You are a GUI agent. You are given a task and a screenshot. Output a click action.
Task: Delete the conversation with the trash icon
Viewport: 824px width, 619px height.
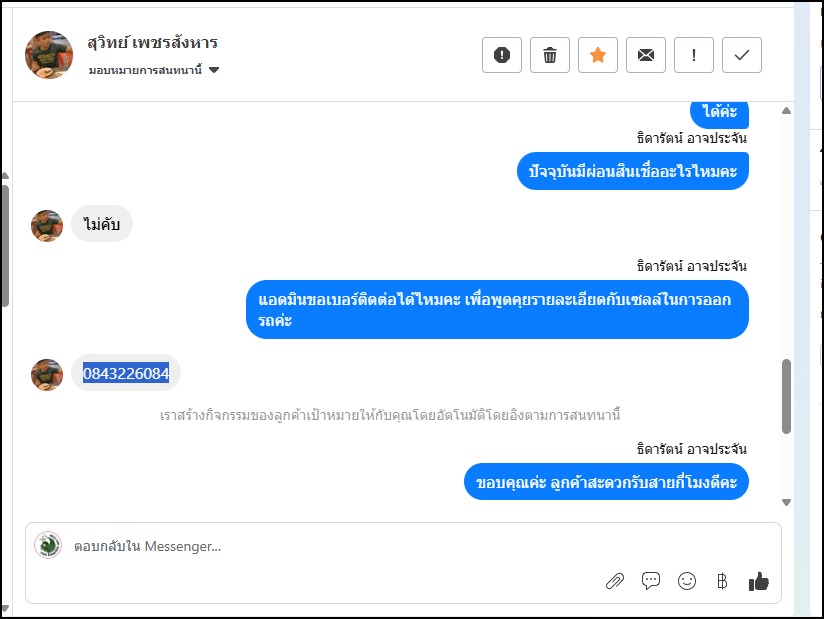(x=550, y=55)
